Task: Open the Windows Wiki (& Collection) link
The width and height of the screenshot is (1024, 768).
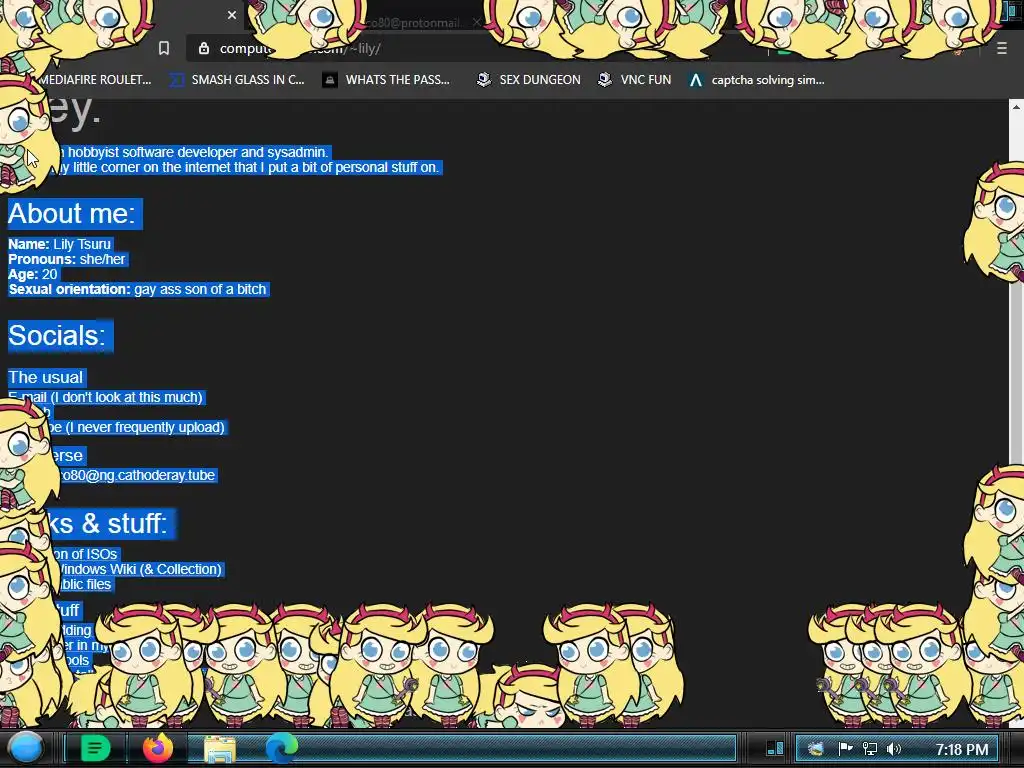Action: pyautogui.click(x=140, y=569)
